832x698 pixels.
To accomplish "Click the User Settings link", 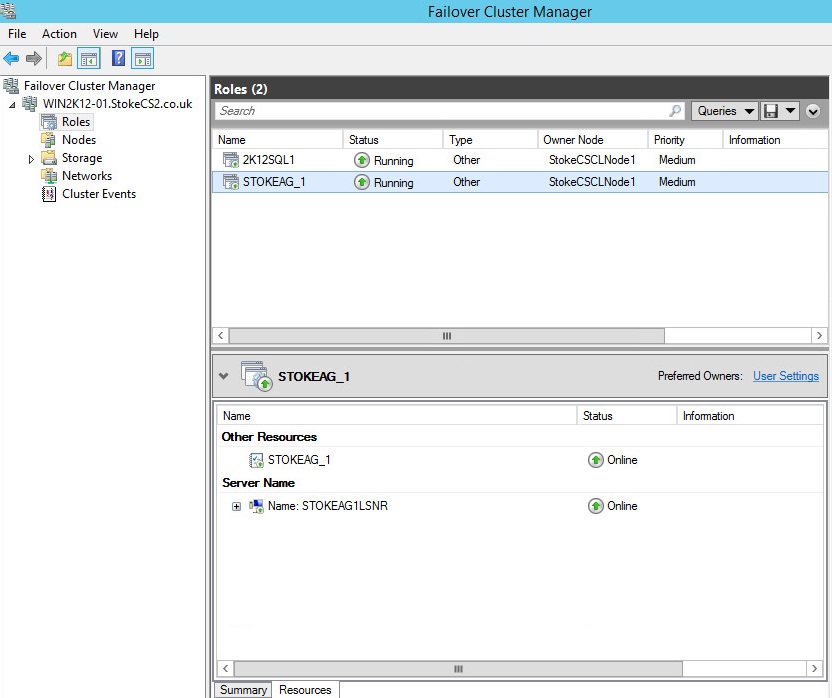I will coord(785,376).
